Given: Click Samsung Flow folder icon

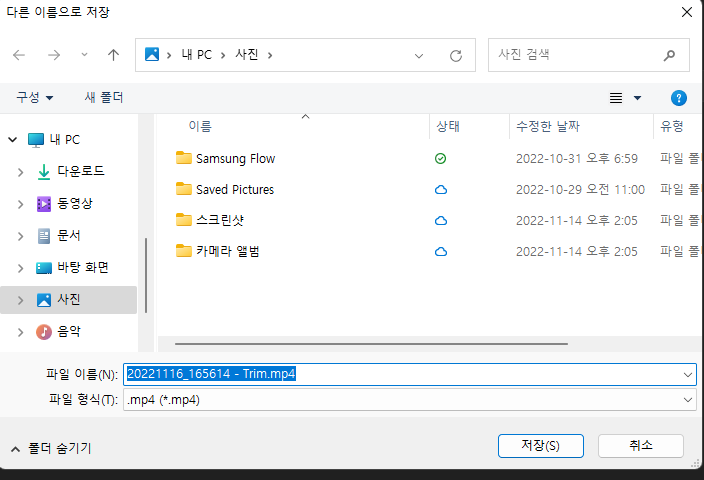Looking at the screenshot, I should pyautogui.click(x=184, y=158).
